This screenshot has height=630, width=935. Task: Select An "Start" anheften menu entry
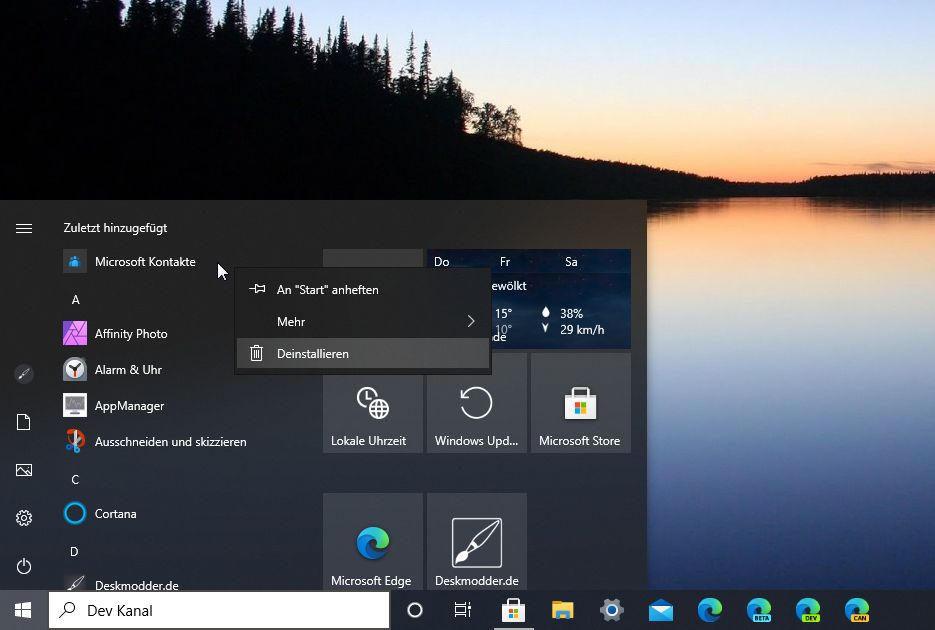tap(363, 290)
